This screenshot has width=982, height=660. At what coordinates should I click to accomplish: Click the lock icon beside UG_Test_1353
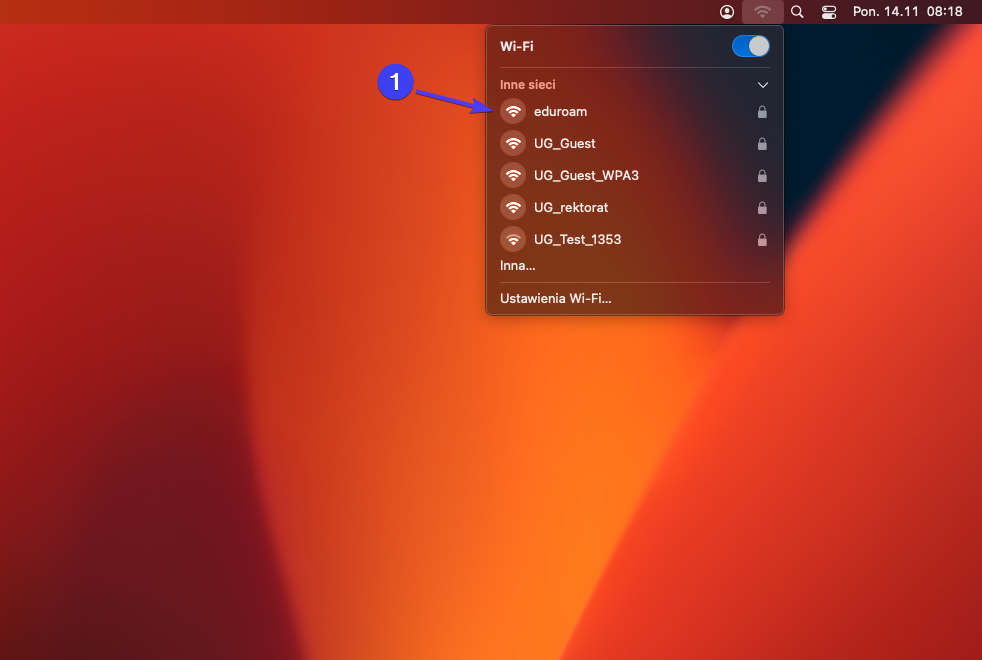tap(762, 240)
